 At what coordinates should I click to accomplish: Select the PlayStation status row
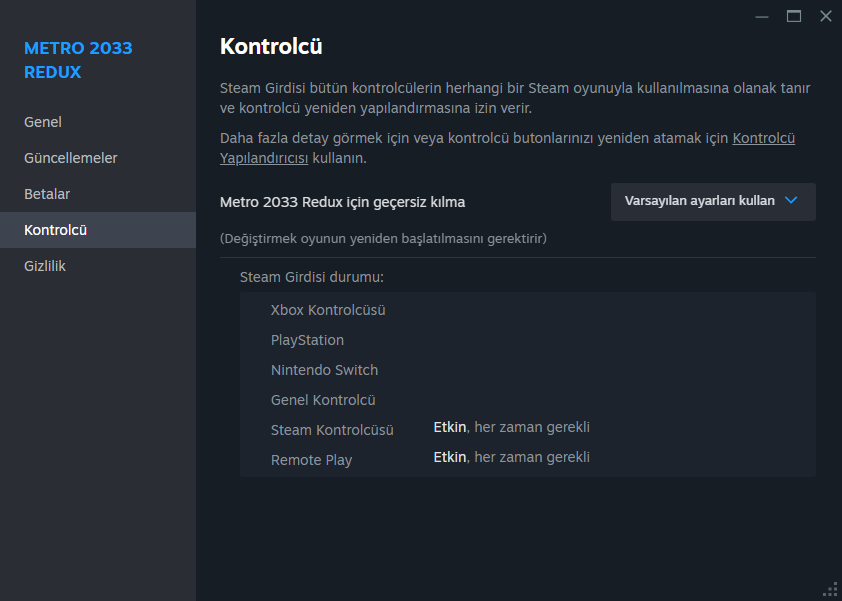pos(307,340)
